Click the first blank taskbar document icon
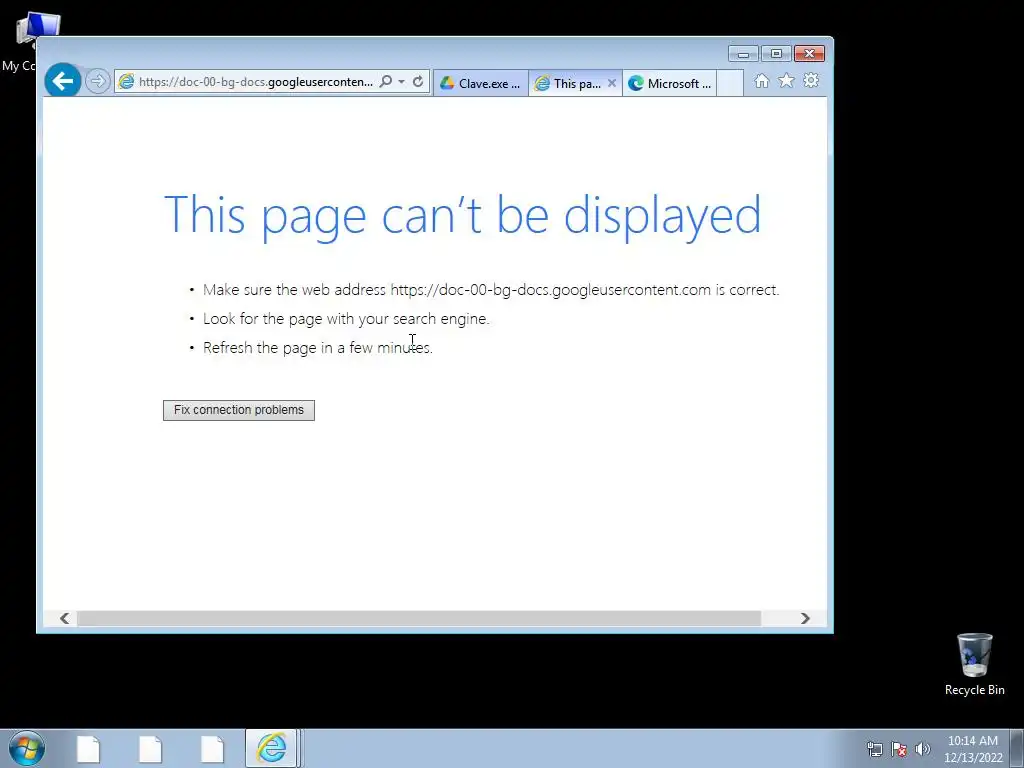Screen dimensions: 1024x768 pos(88,749)
